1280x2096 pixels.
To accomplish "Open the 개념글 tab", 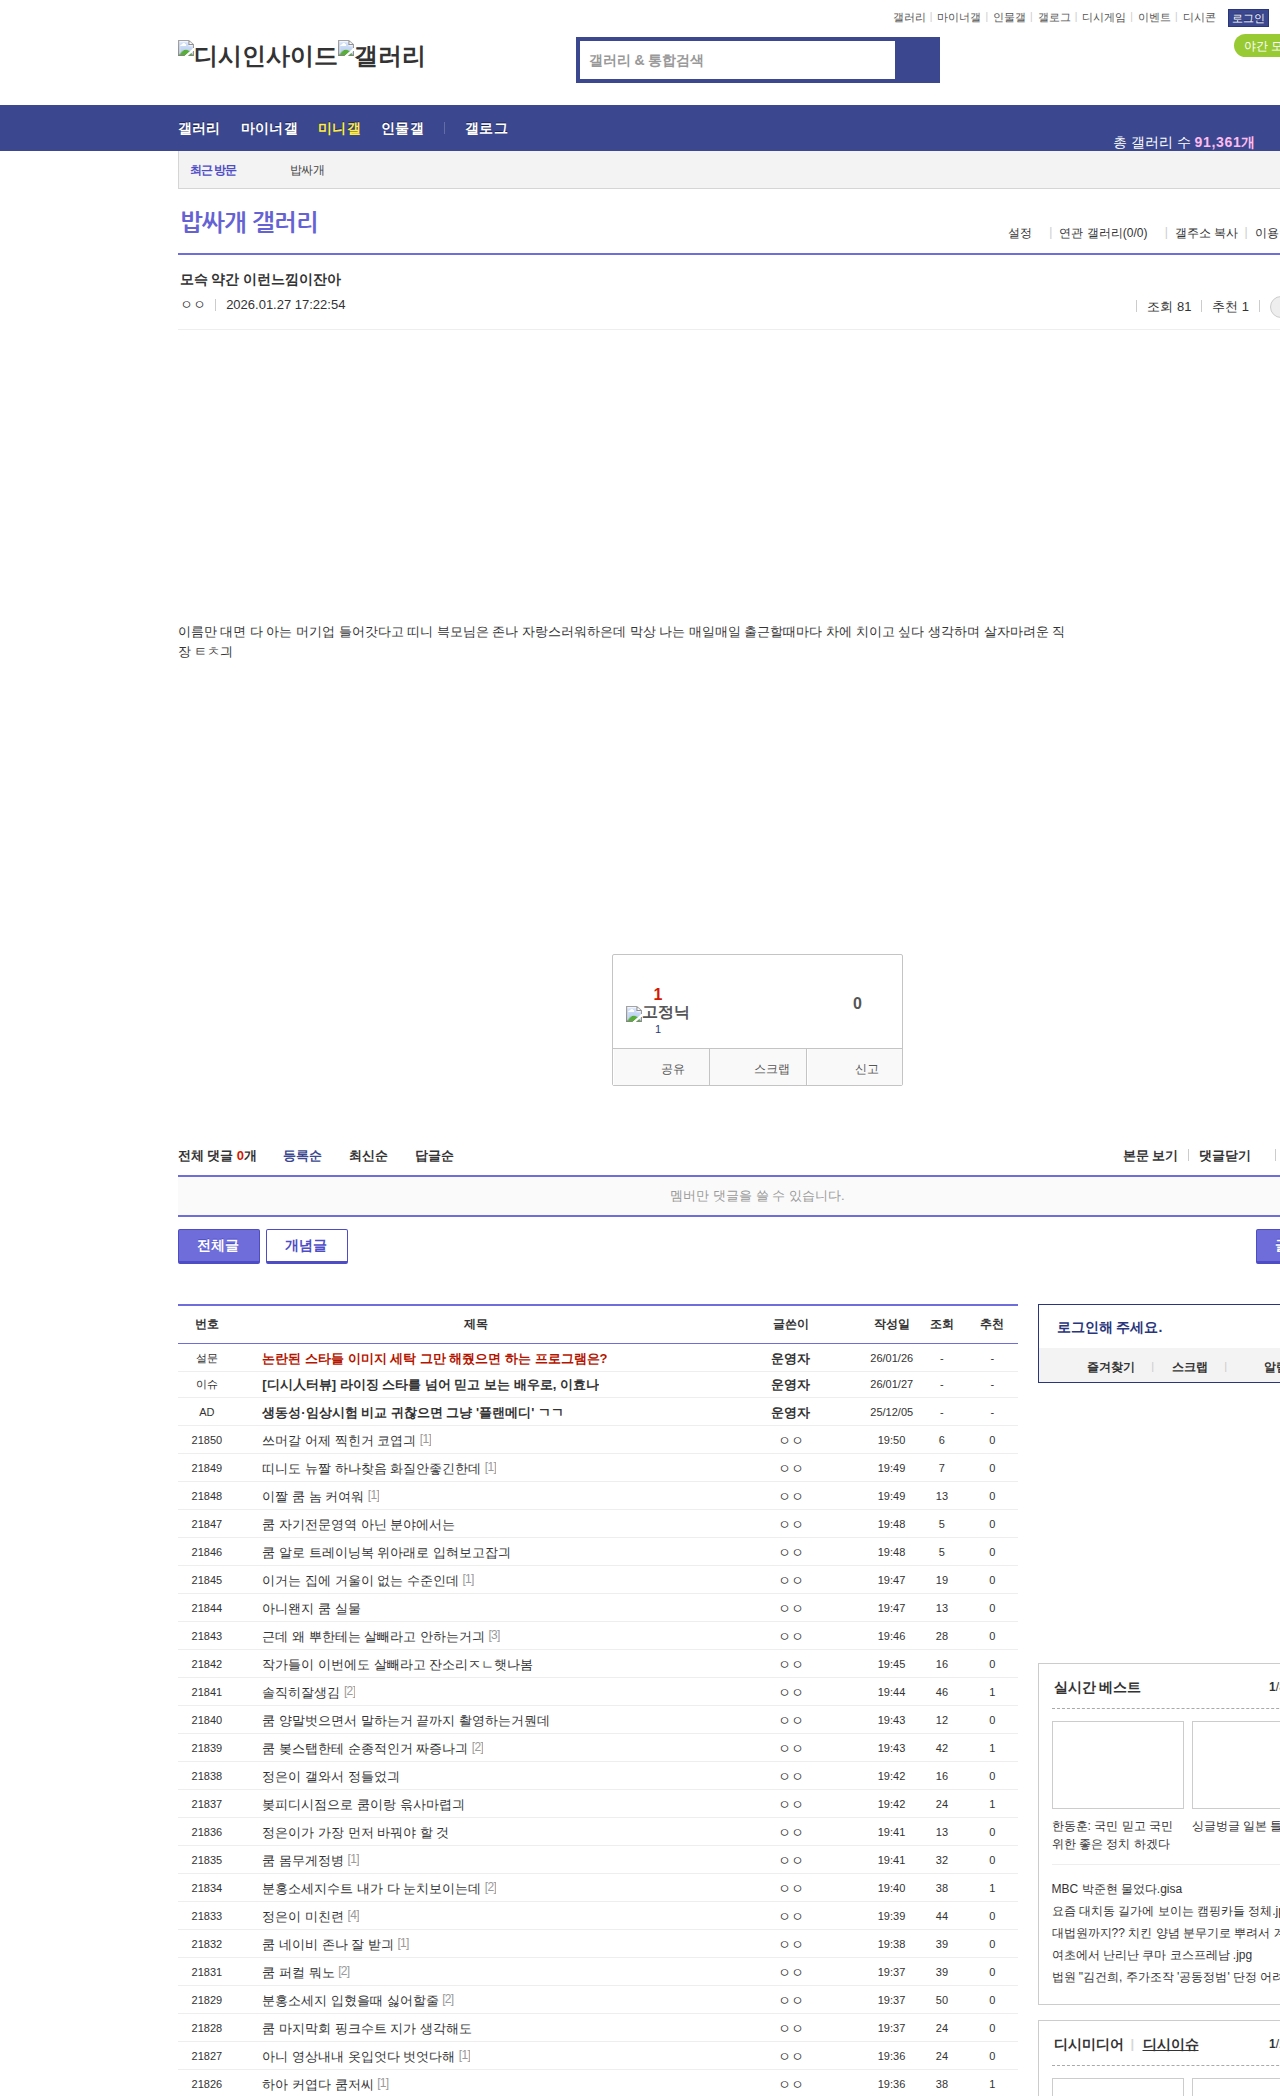I will (306, 1246).
